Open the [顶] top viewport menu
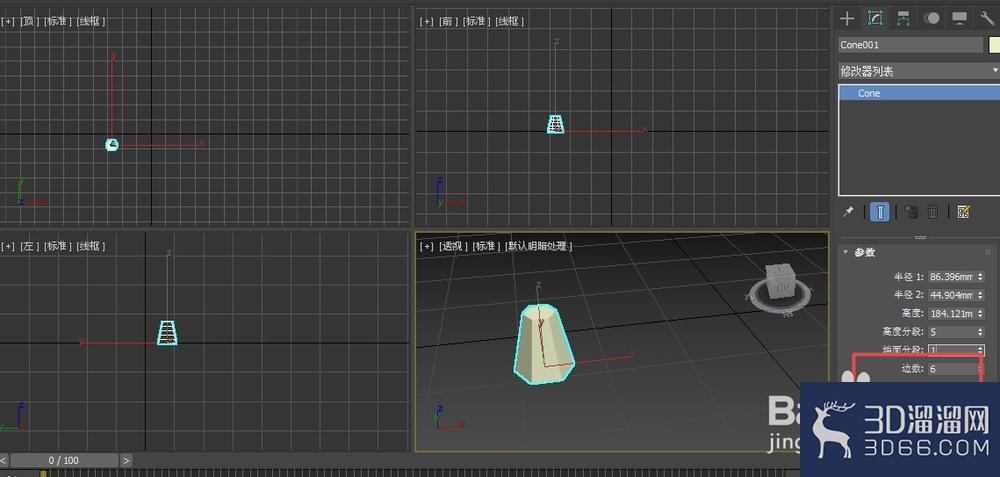 coord(29,21)
